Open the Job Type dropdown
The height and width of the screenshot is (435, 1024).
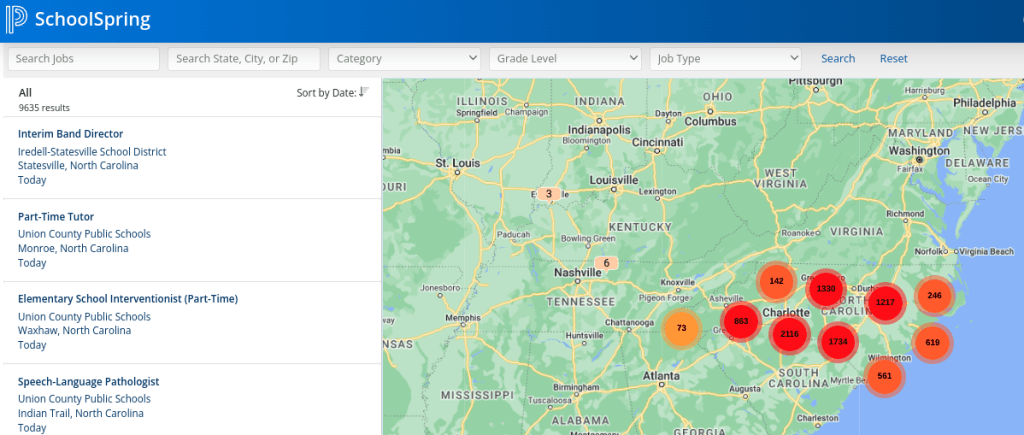(725, 59)
